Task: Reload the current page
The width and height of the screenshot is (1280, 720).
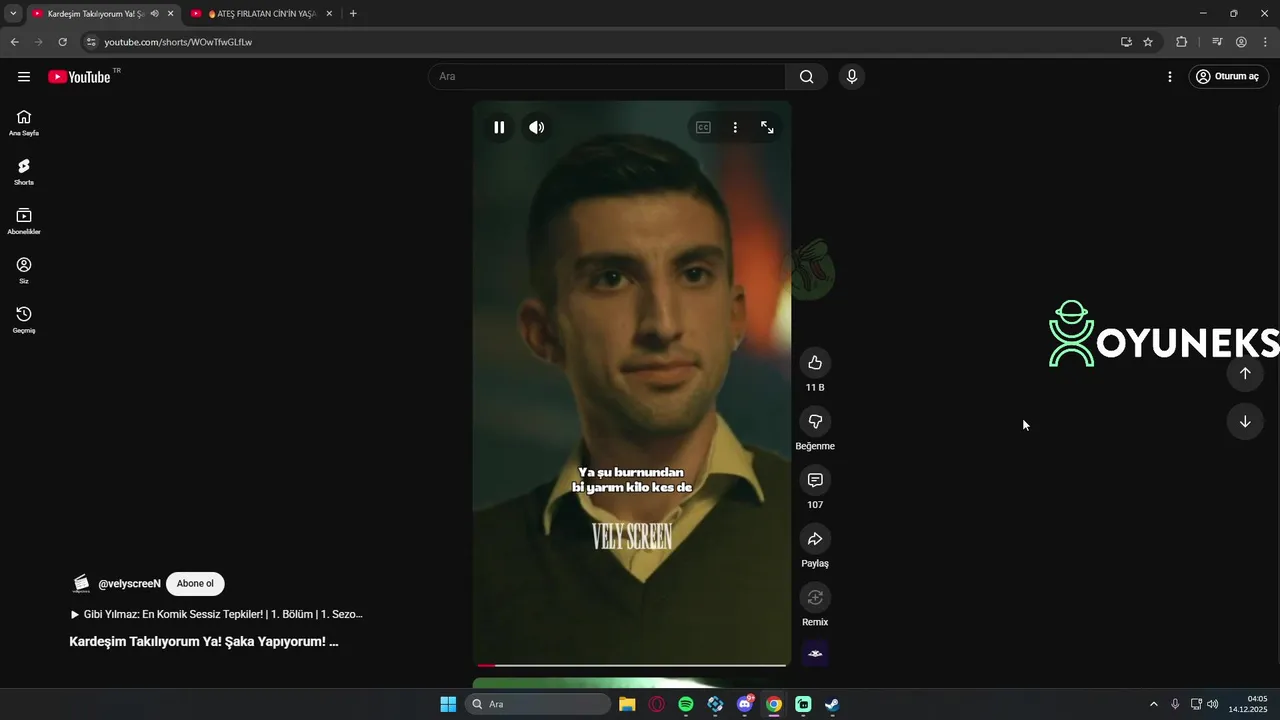Action: tap(62, 42)
